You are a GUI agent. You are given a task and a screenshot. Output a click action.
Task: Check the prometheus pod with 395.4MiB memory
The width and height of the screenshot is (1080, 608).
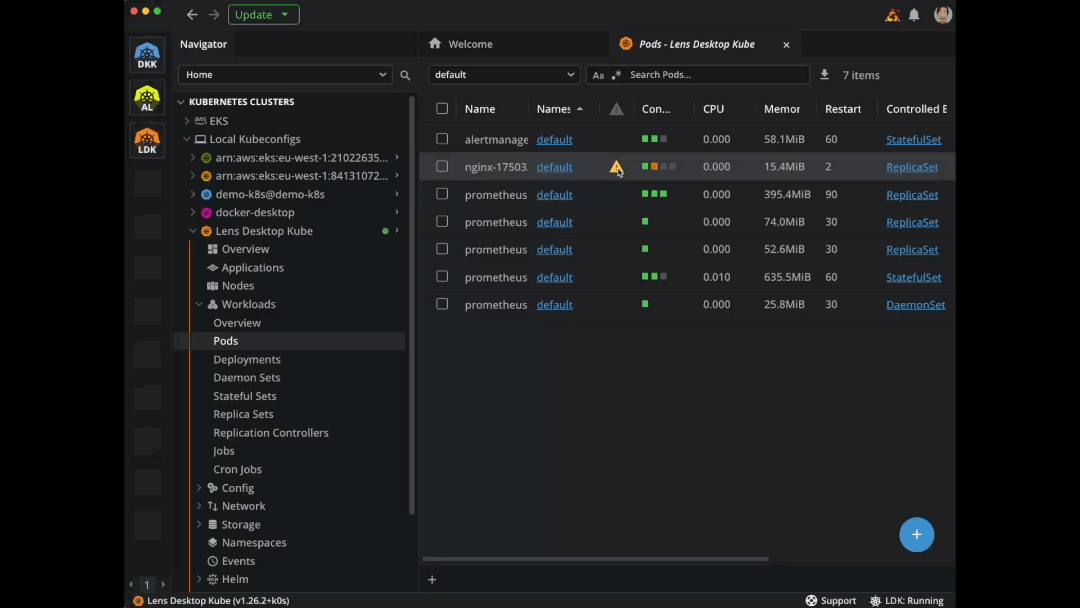click(442, 194)
